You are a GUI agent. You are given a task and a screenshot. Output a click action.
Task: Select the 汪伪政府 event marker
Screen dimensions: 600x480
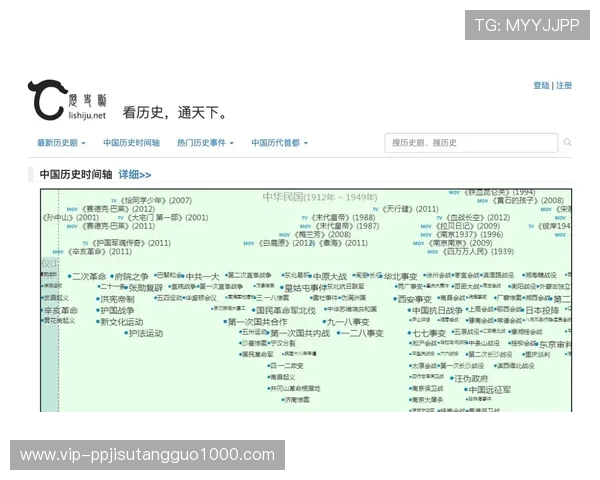click(x=471, y=379)
